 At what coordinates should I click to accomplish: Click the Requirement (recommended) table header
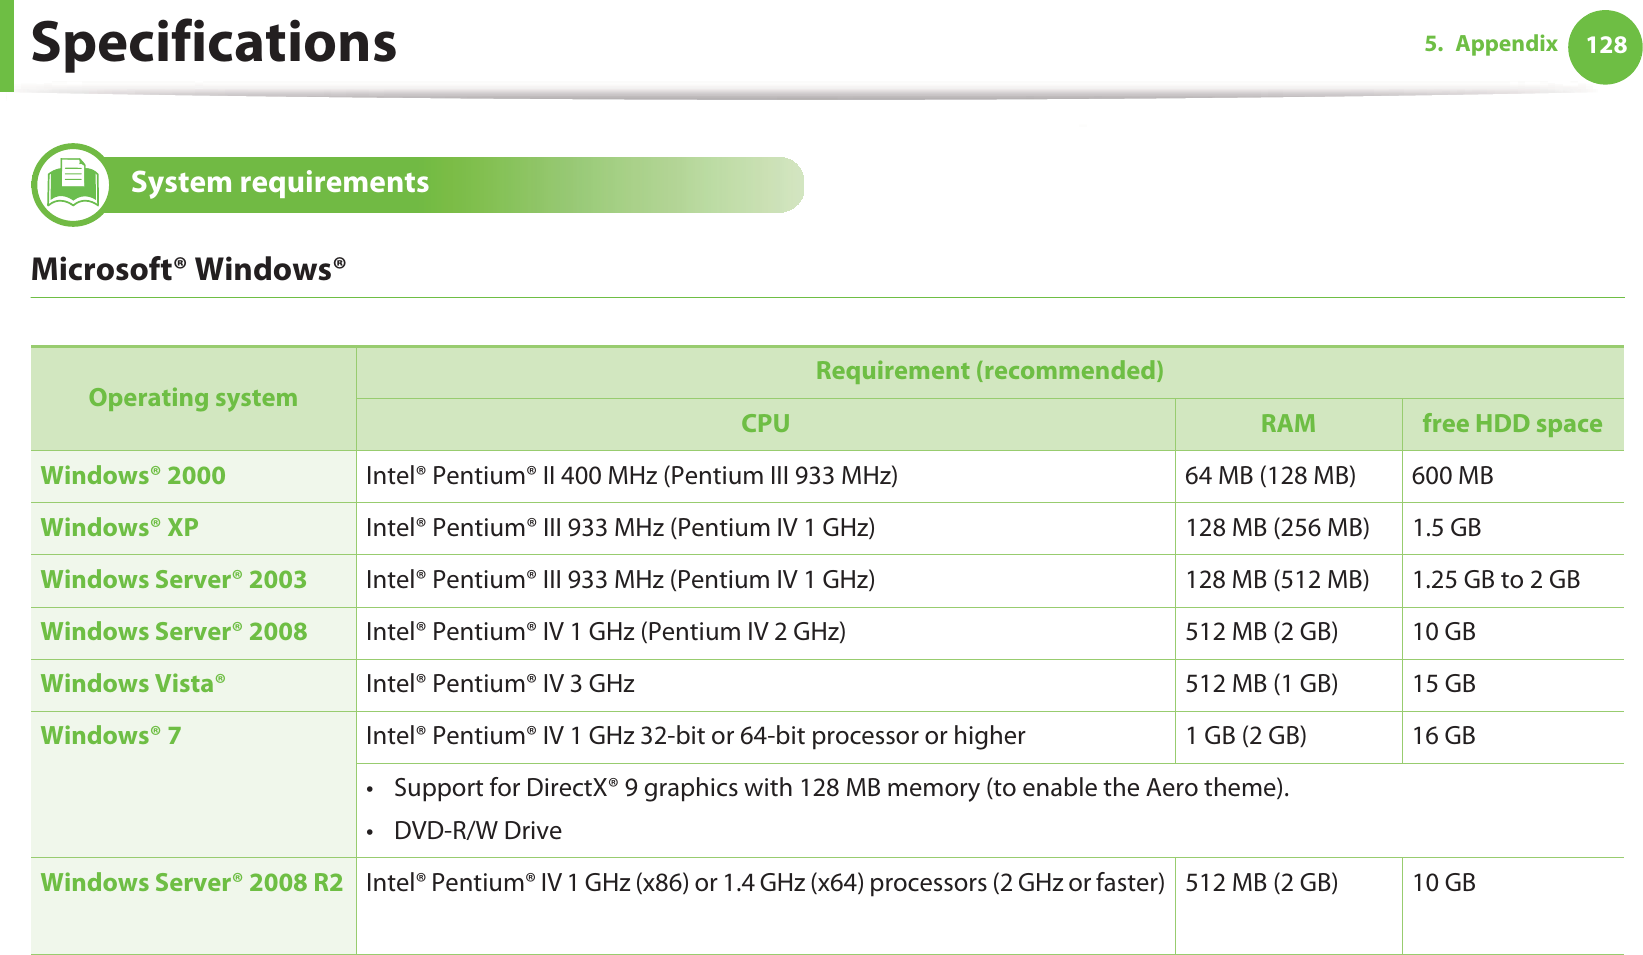tap(989, 371)
